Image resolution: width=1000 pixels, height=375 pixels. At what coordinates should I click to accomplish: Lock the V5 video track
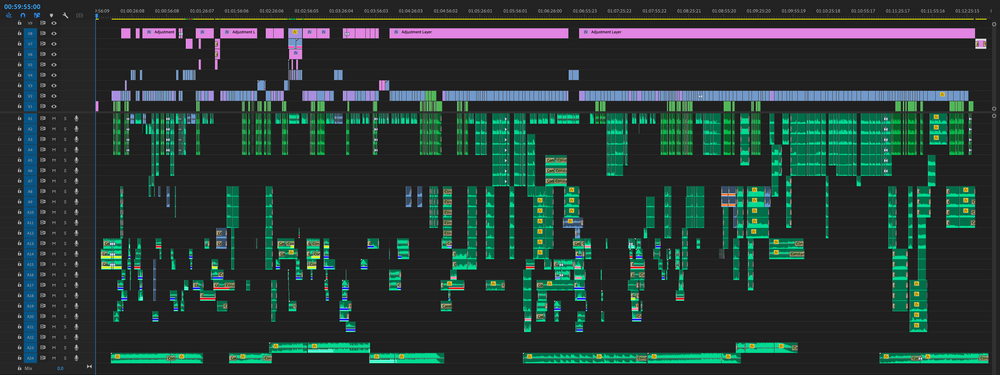click(x=20, y=64)
